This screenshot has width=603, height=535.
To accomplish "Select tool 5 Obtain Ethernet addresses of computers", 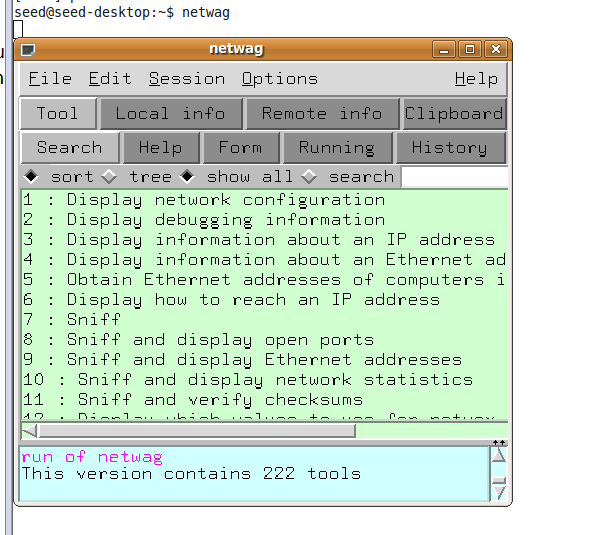I will 265,280.
